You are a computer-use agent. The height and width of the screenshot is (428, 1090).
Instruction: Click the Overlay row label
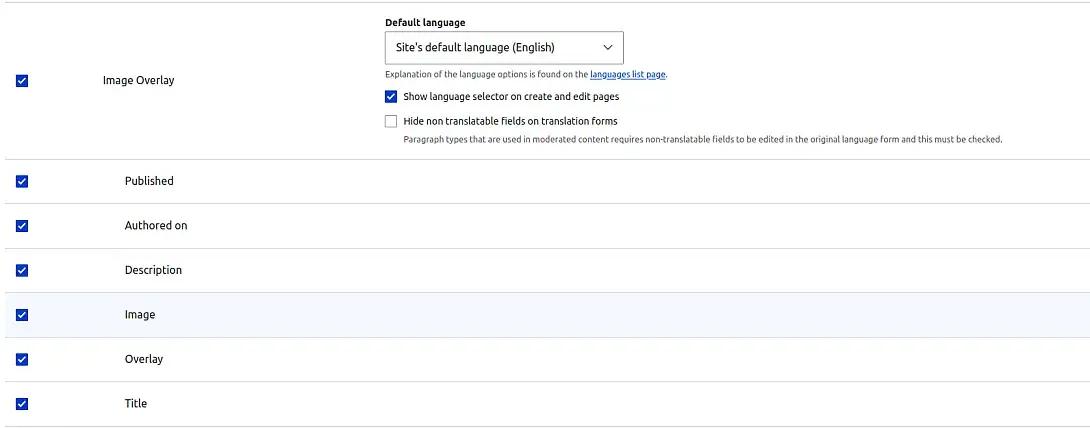point(144,359)
